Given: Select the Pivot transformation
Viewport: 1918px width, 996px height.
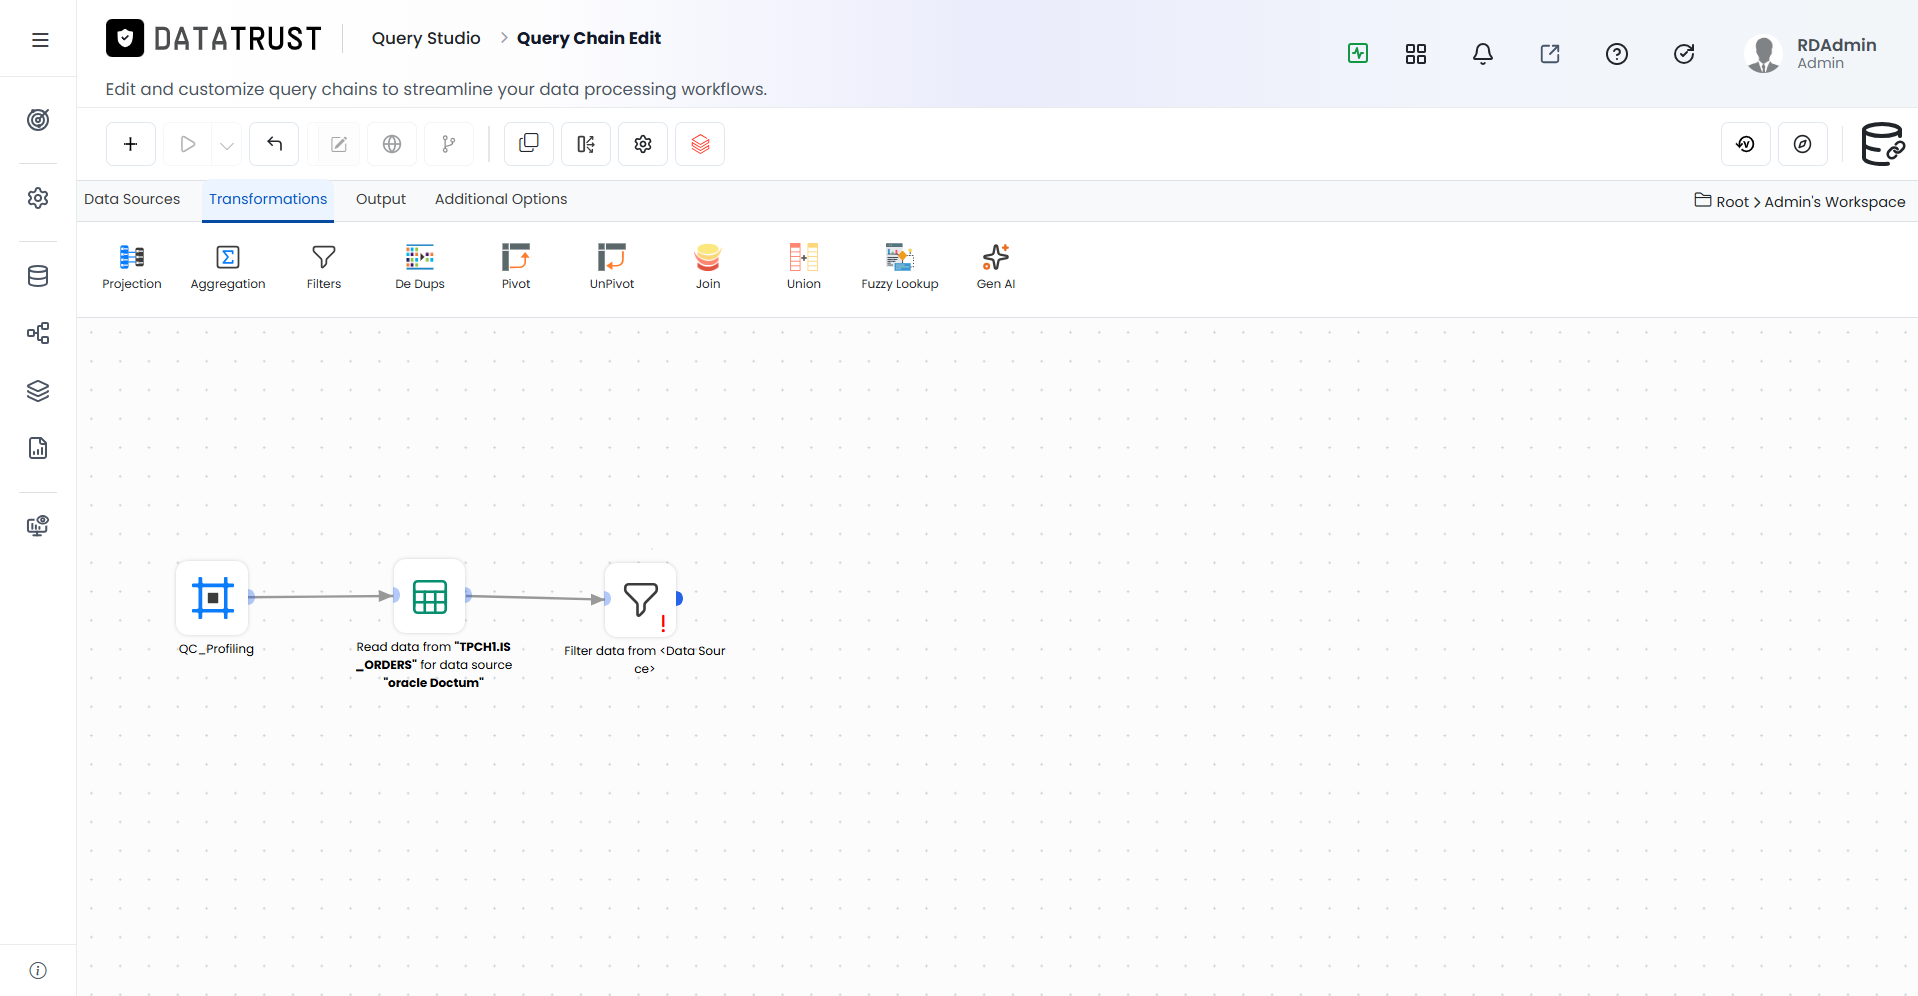Looking at the screenshot, I should coord(516,267).
